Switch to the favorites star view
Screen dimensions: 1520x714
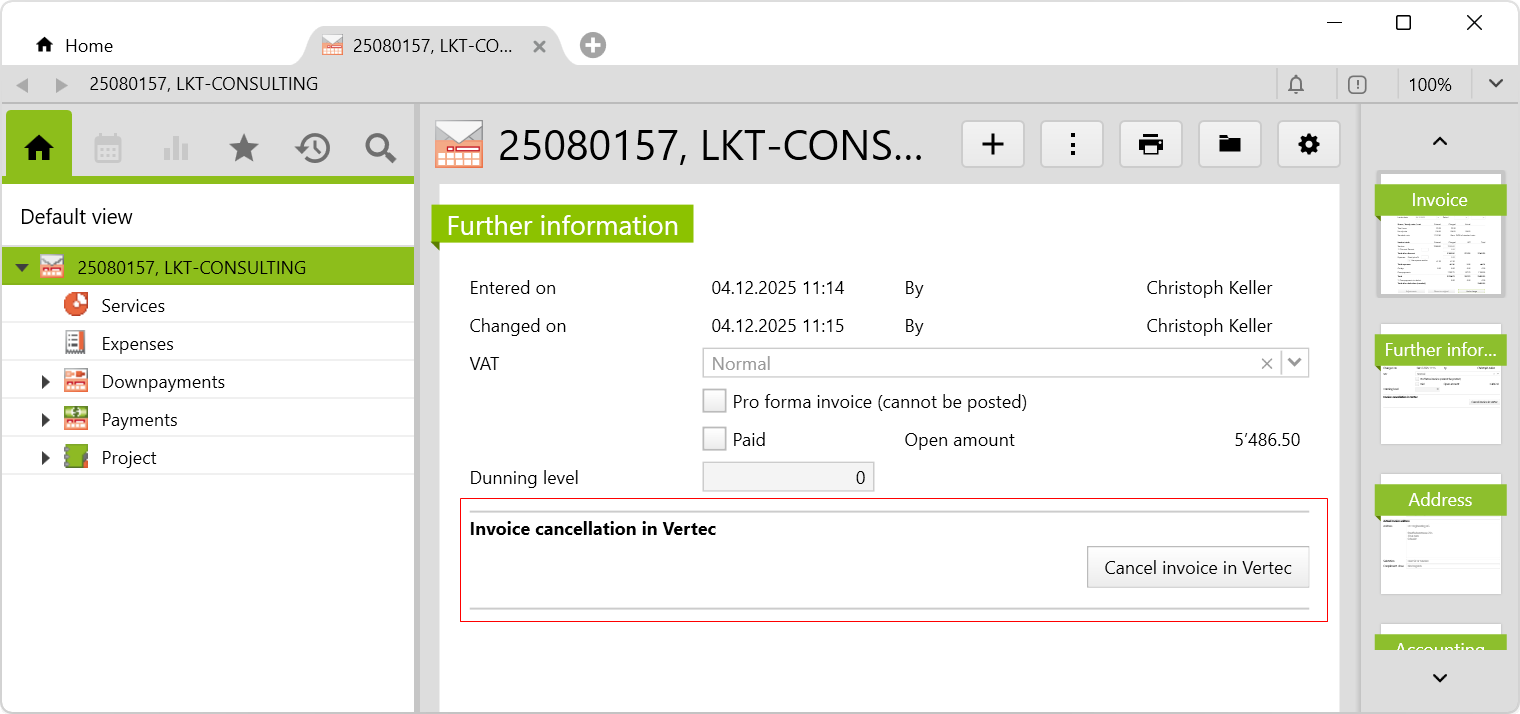click(244, 149)
